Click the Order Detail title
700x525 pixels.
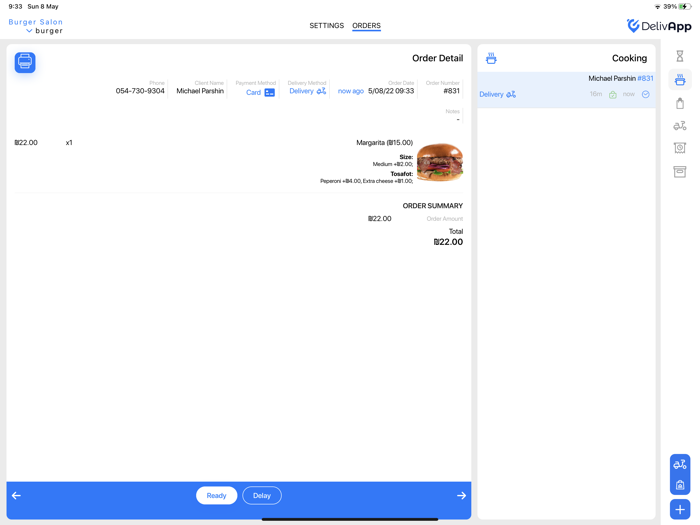pyautogui.click(x=438, y=58)
